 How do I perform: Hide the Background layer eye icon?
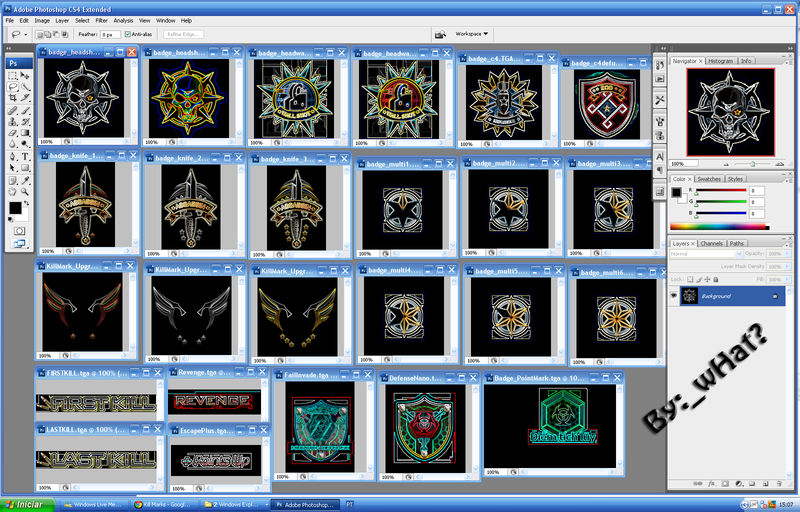tap(674, 296)
